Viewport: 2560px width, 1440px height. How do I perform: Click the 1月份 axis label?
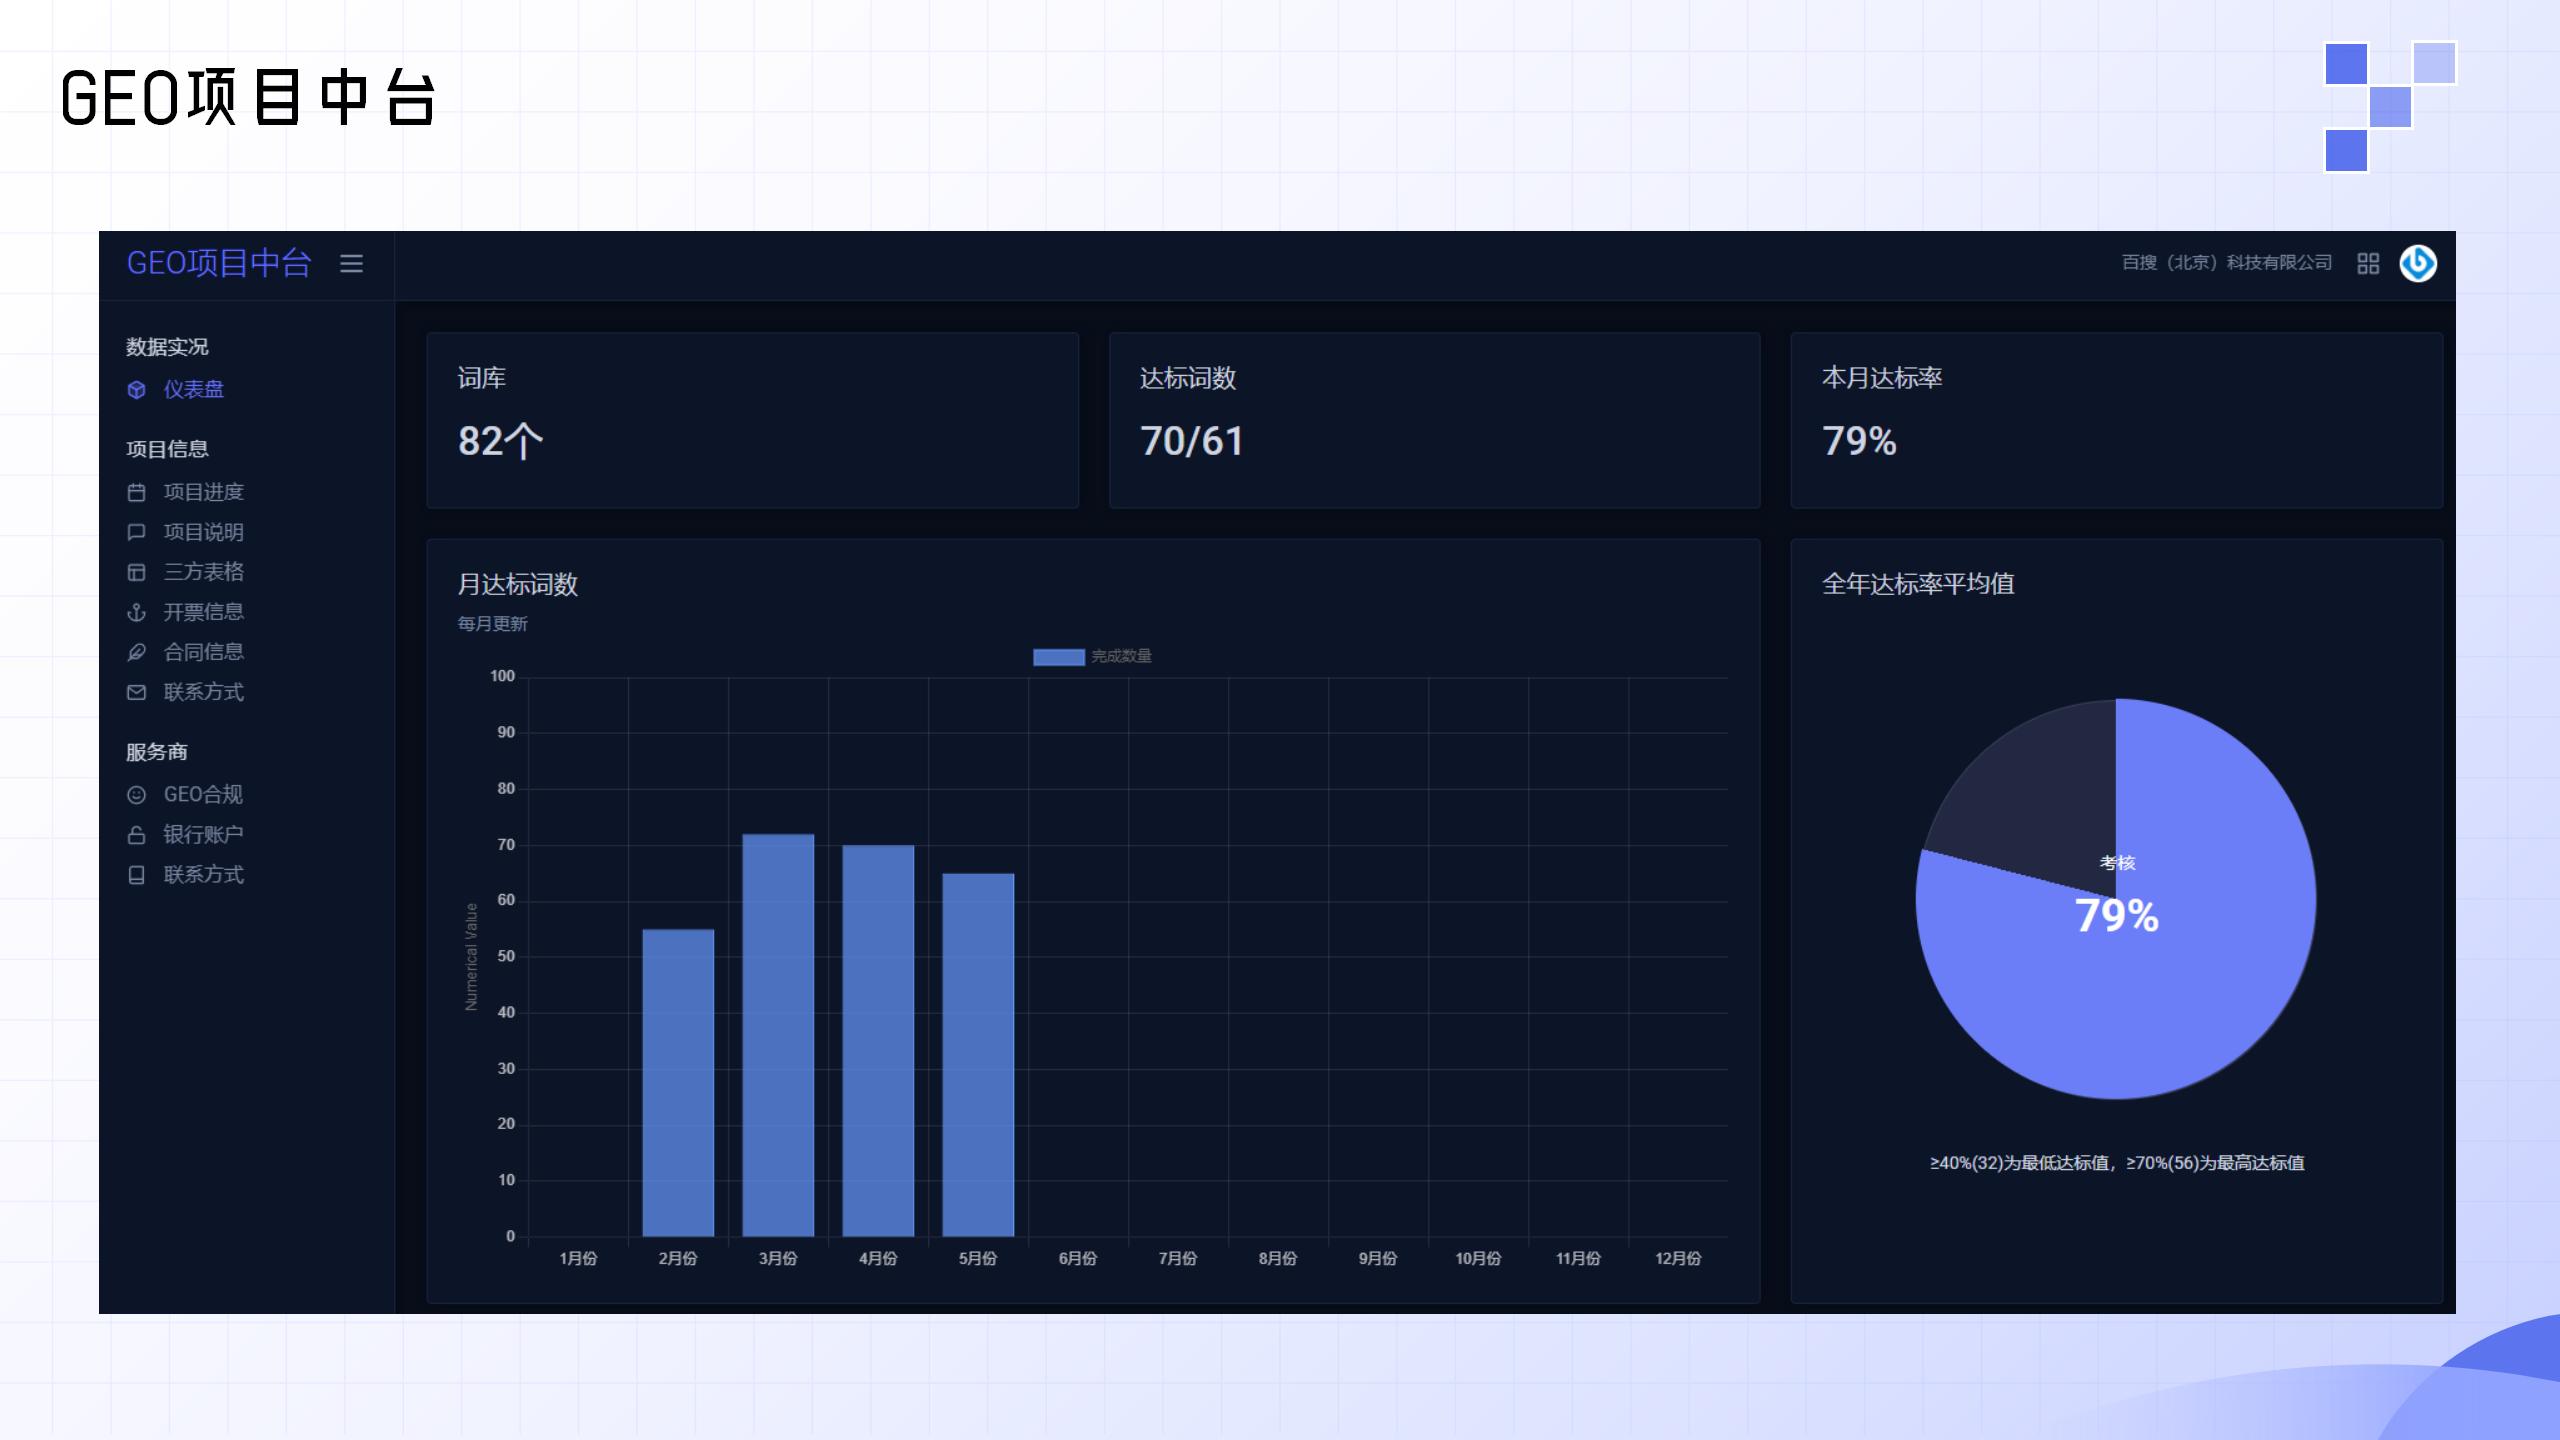pyautogui.click(x=578, y=1258)
